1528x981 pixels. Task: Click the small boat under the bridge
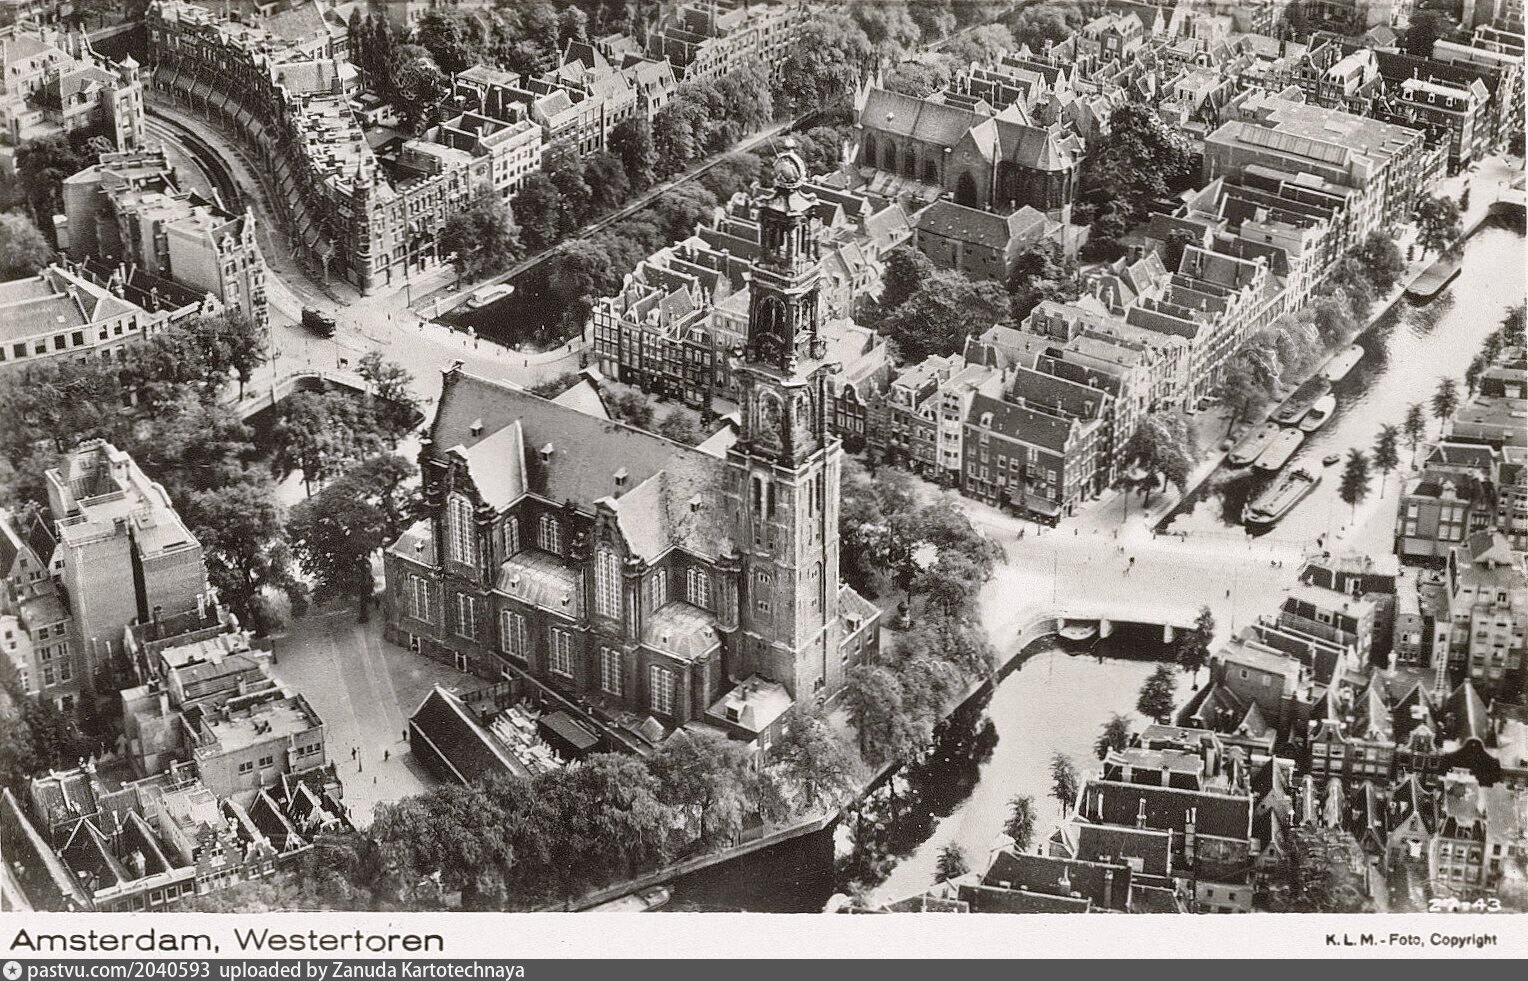[x=1075, y=631]
